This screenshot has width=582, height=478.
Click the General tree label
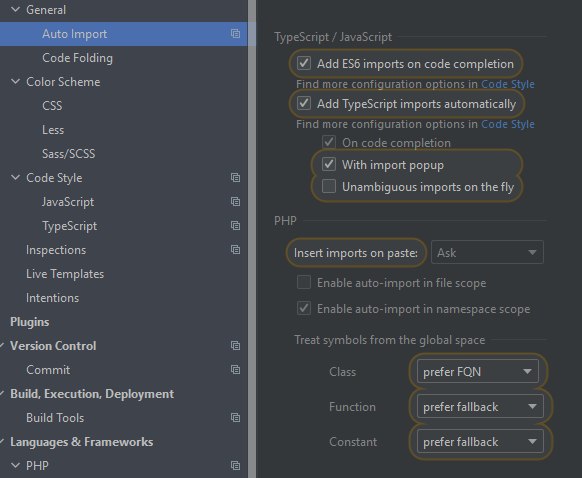[x=46, y=10]
